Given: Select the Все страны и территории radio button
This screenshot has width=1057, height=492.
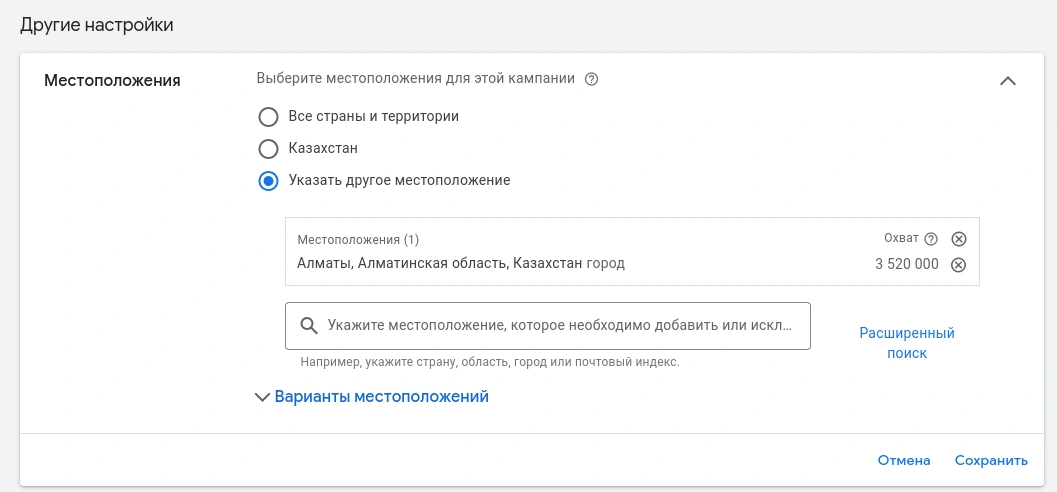Looking at the screenshot, I should click(268, 117).
